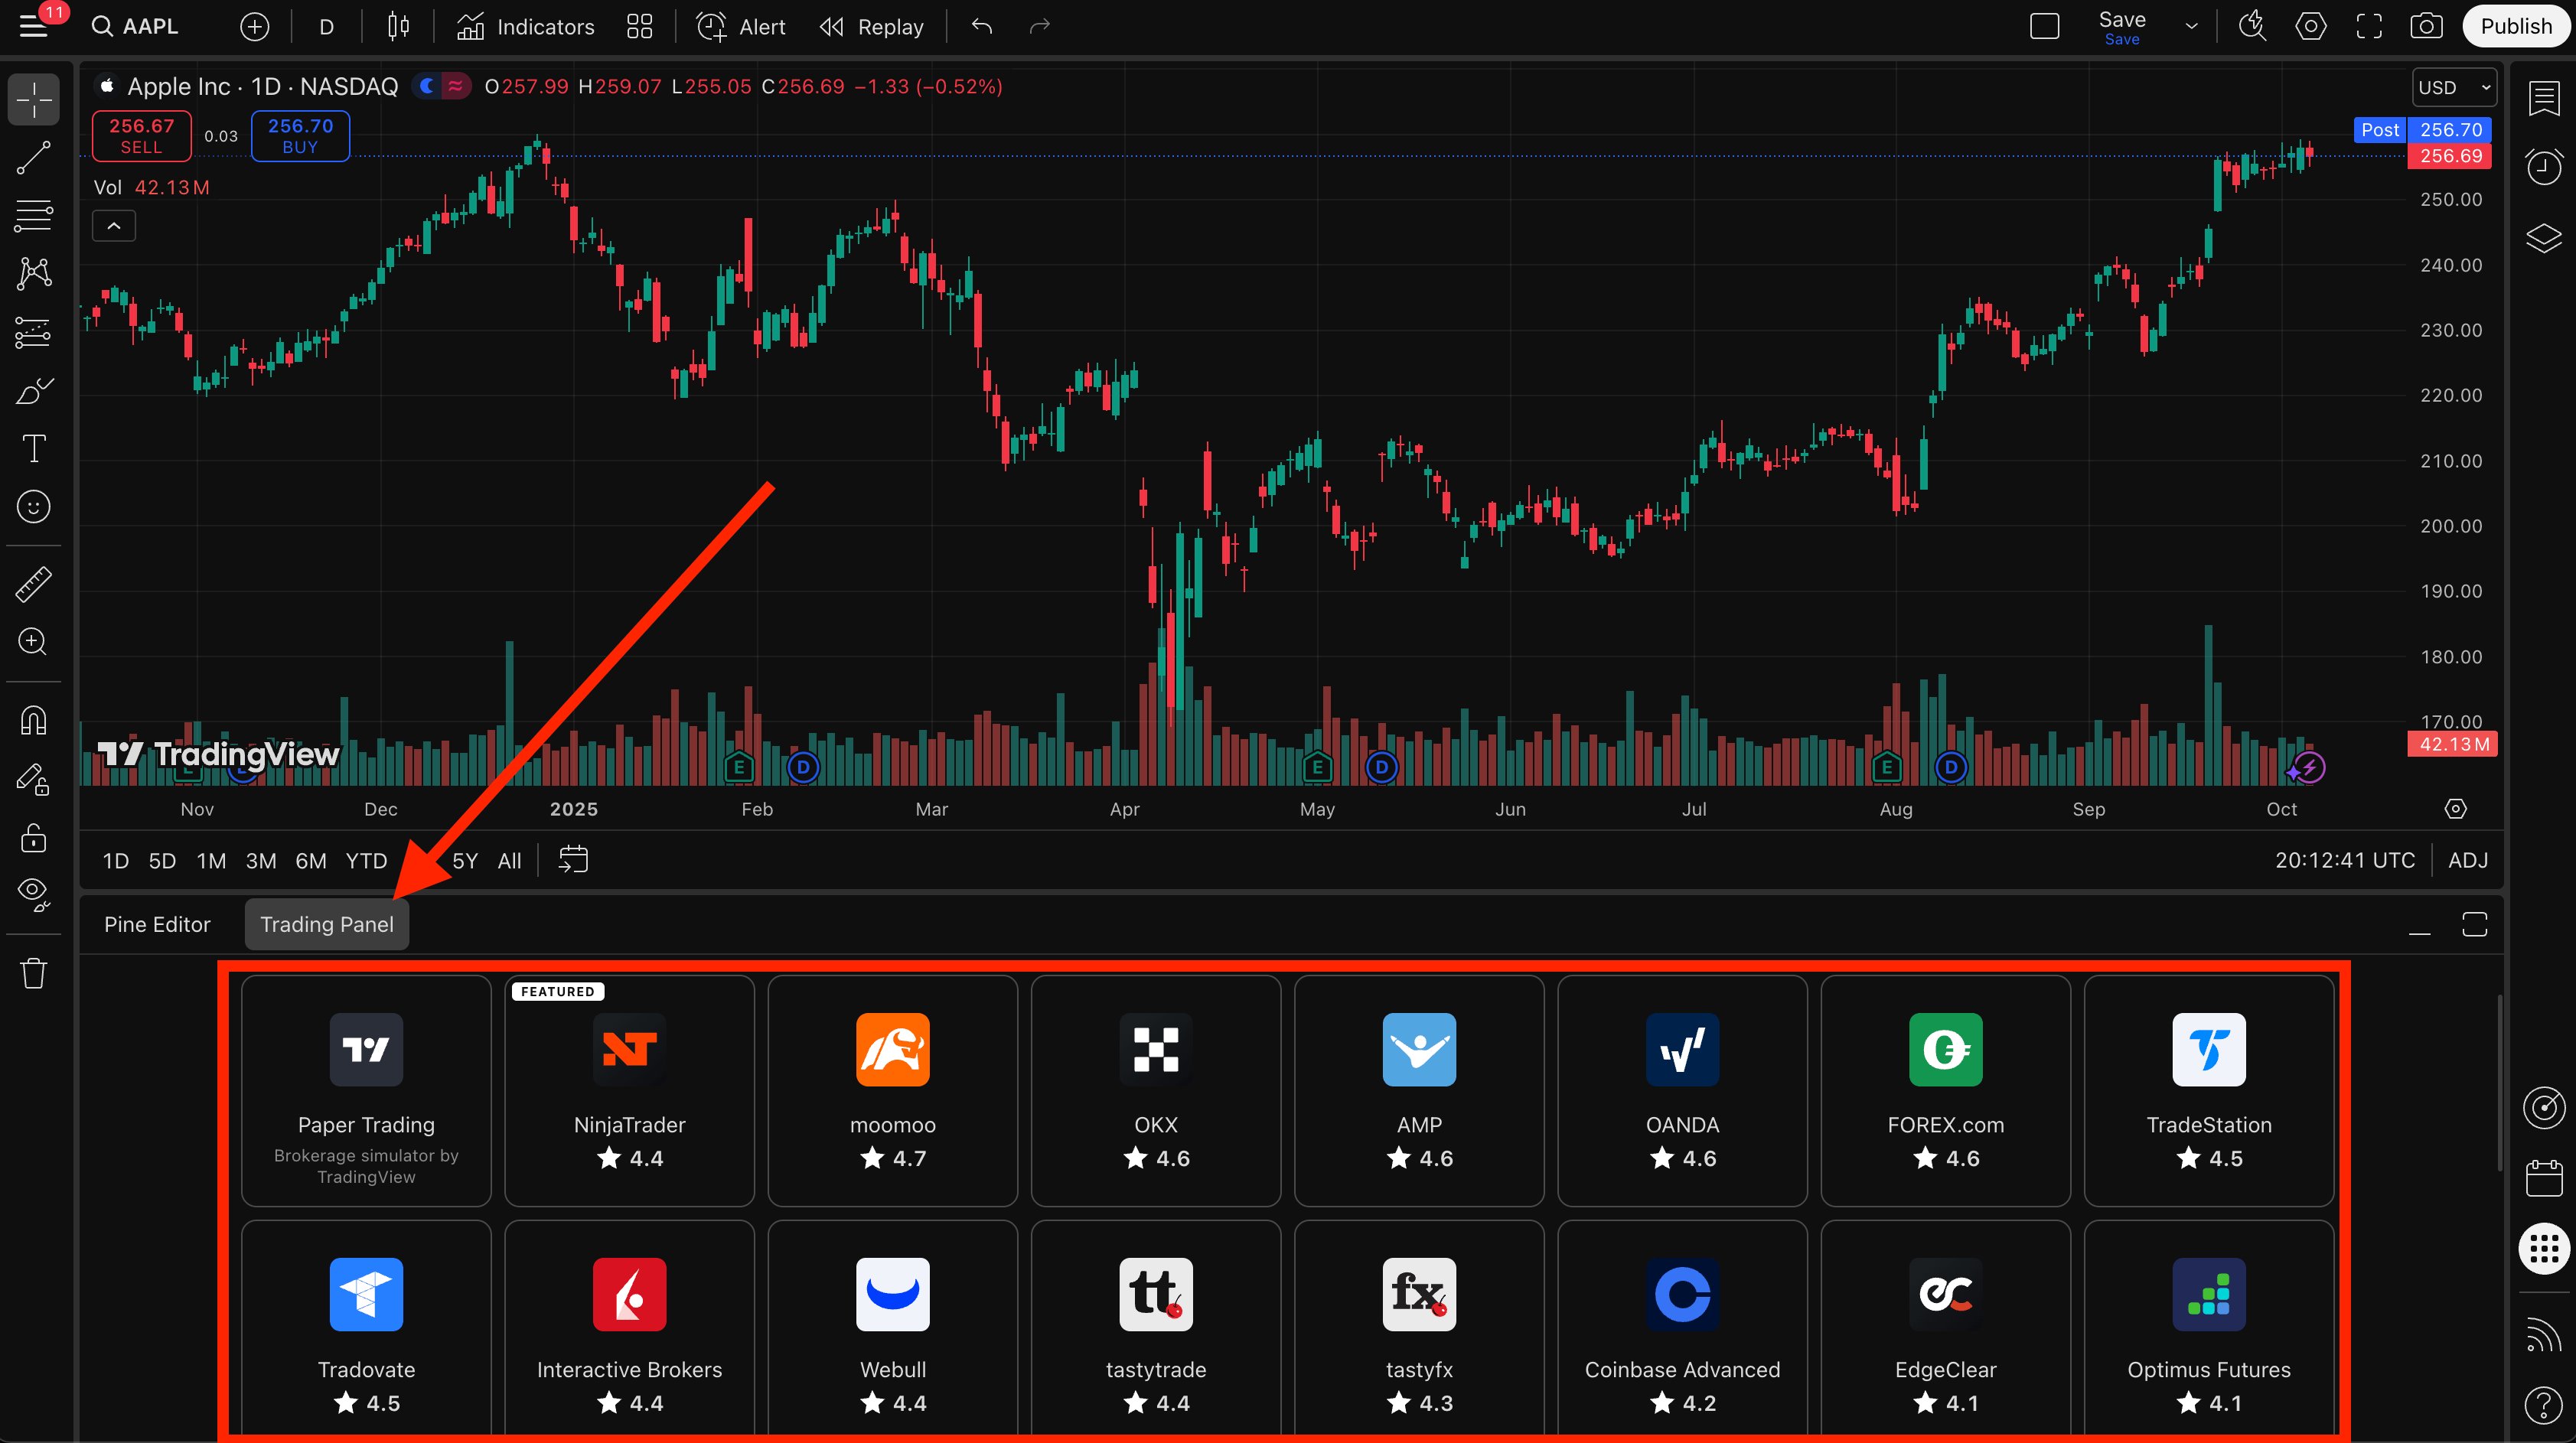
Task: Collapse the indicator legend chevron
Action: pos(114,226)
